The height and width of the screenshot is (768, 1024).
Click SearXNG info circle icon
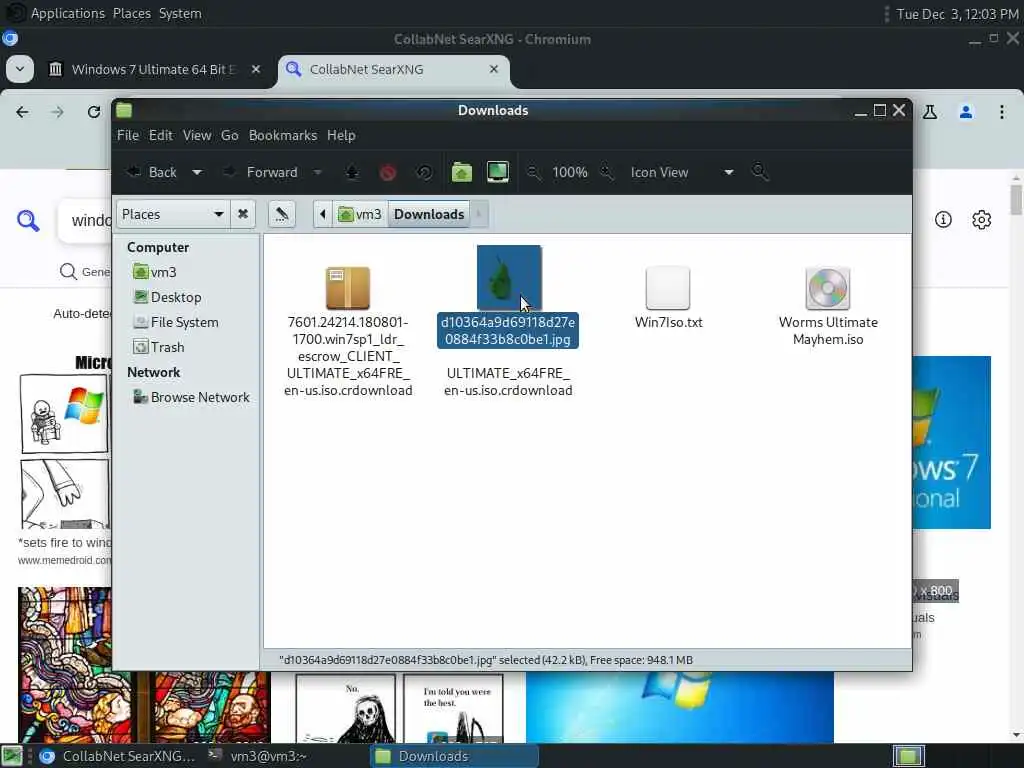coord(943,219)
